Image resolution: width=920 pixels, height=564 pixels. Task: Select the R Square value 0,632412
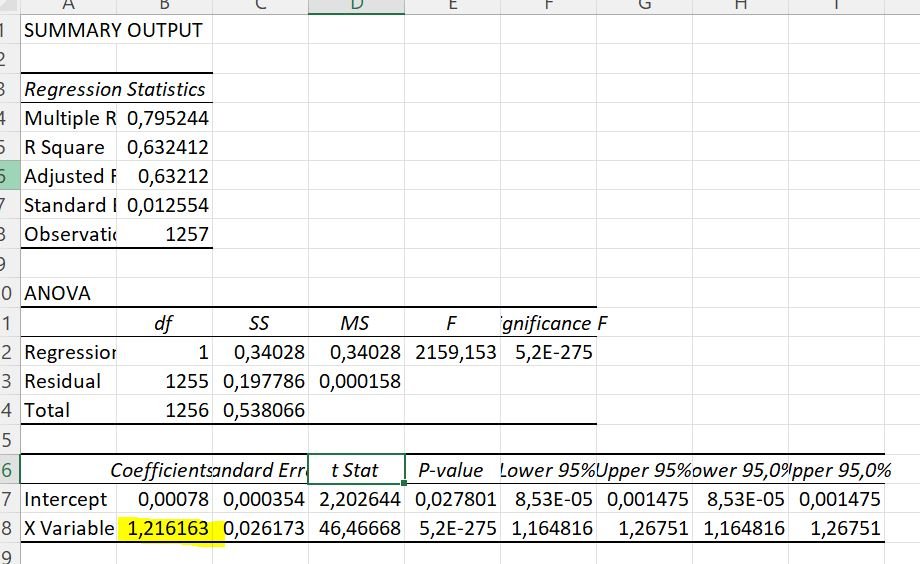pos(167,147)
